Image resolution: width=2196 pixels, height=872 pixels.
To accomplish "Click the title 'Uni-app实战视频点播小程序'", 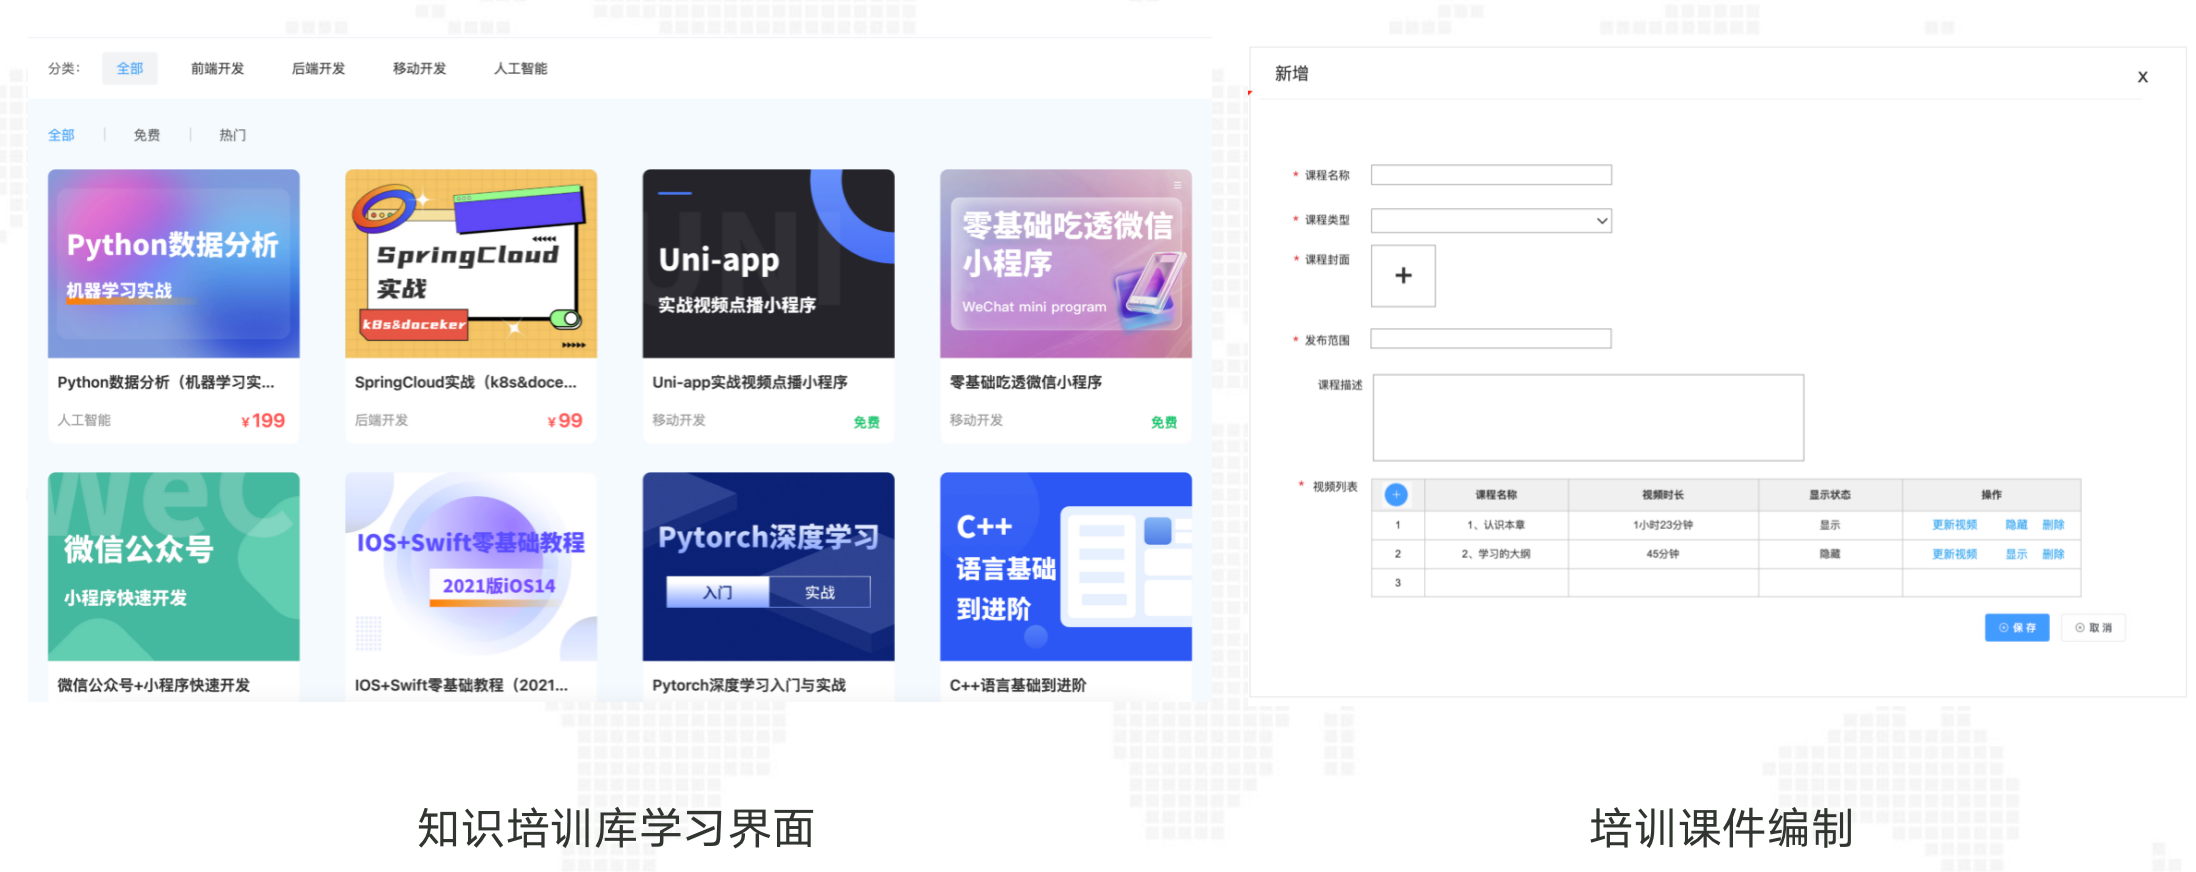I will pos(750,382).
